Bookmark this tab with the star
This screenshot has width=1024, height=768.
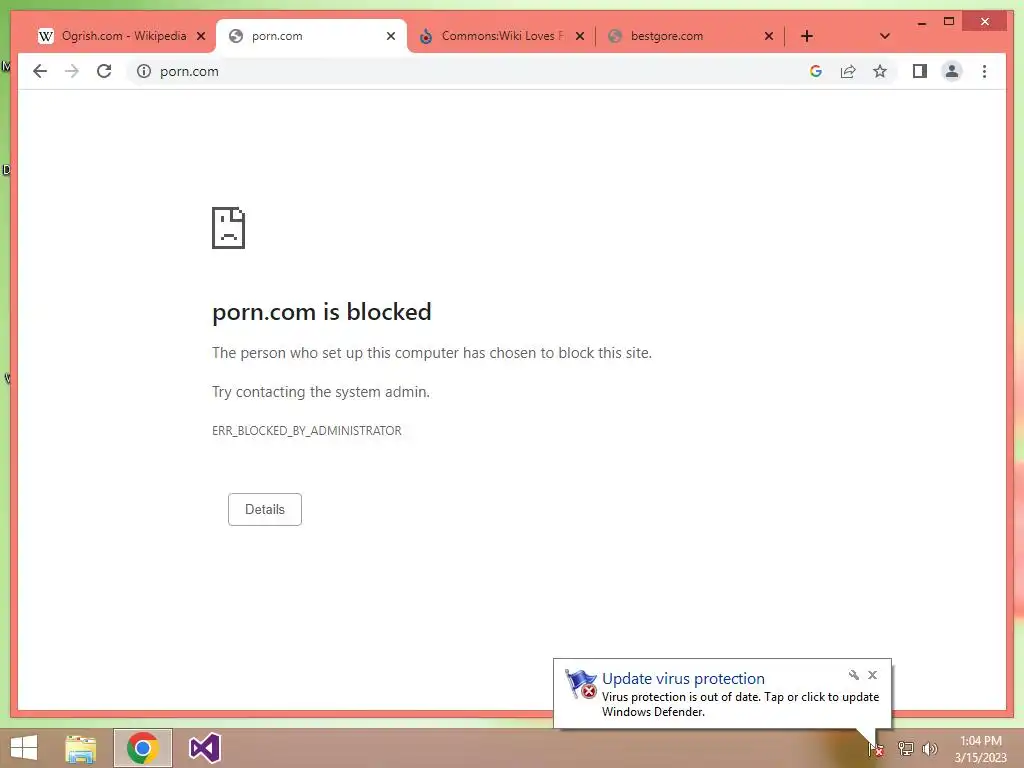tap(880, 71)
